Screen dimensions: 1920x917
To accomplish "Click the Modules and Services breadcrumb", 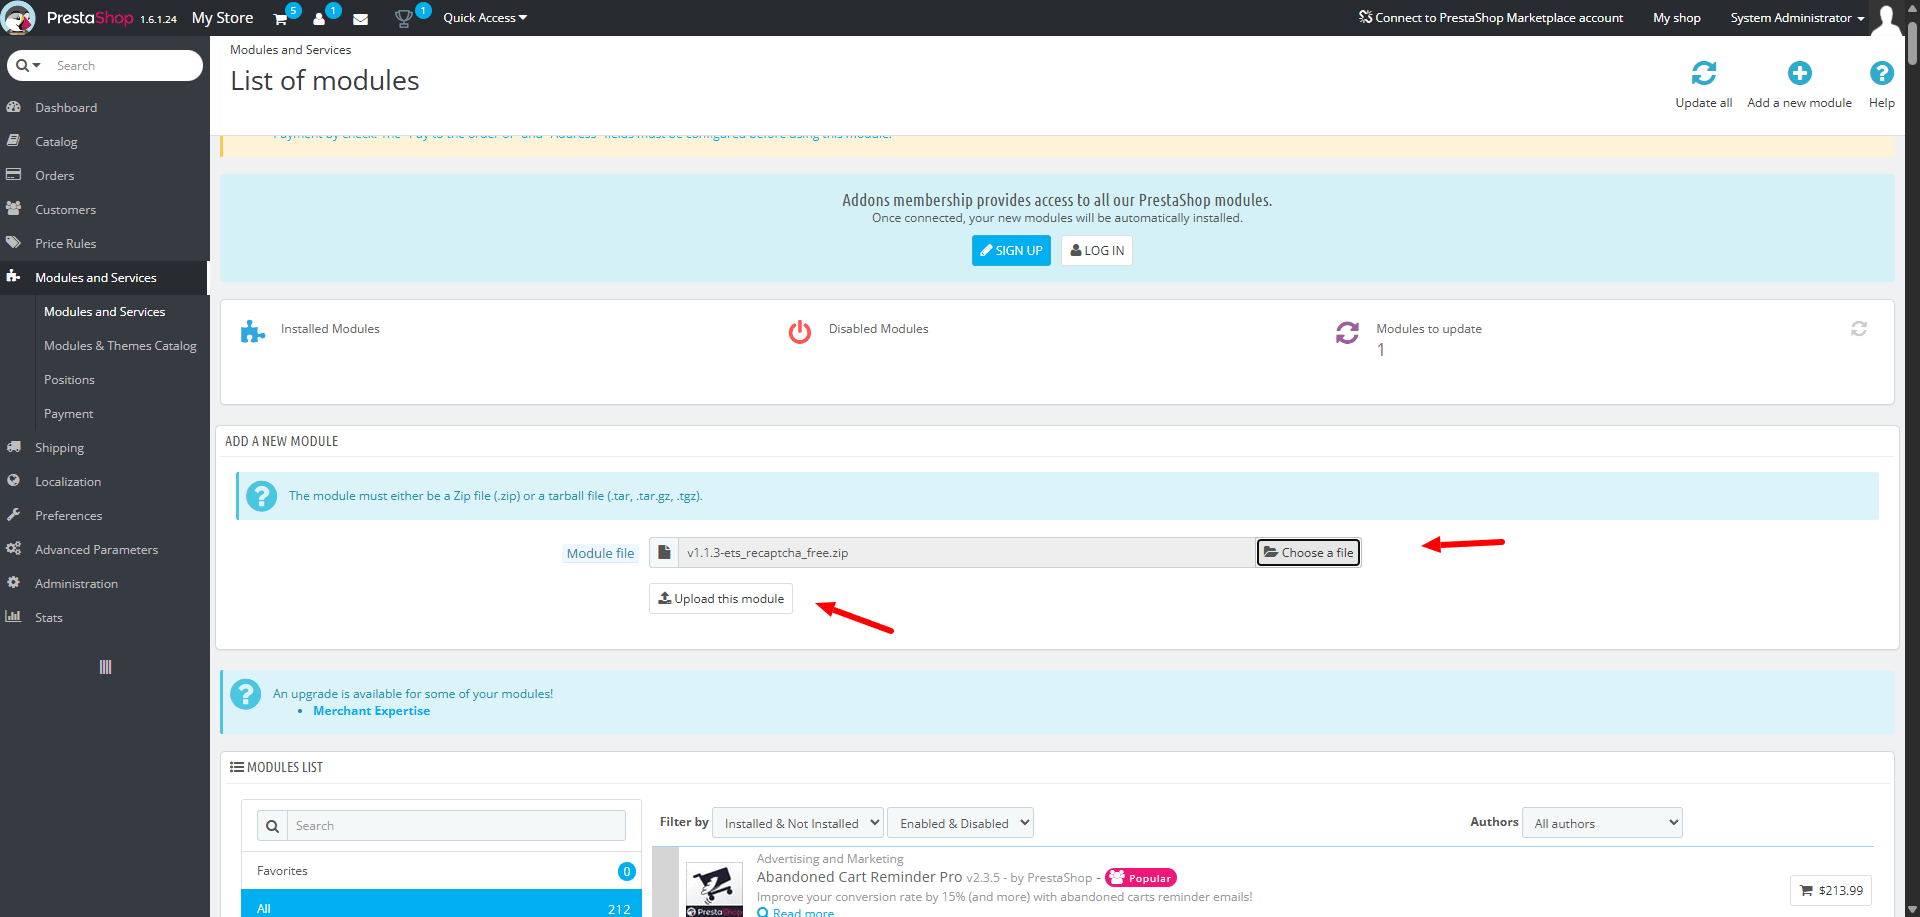I will [290, 50].
